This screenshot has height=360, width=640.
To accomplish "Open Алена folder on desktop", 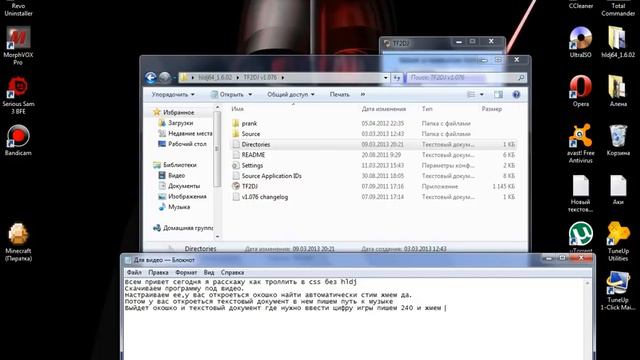I will coord(618,91).
